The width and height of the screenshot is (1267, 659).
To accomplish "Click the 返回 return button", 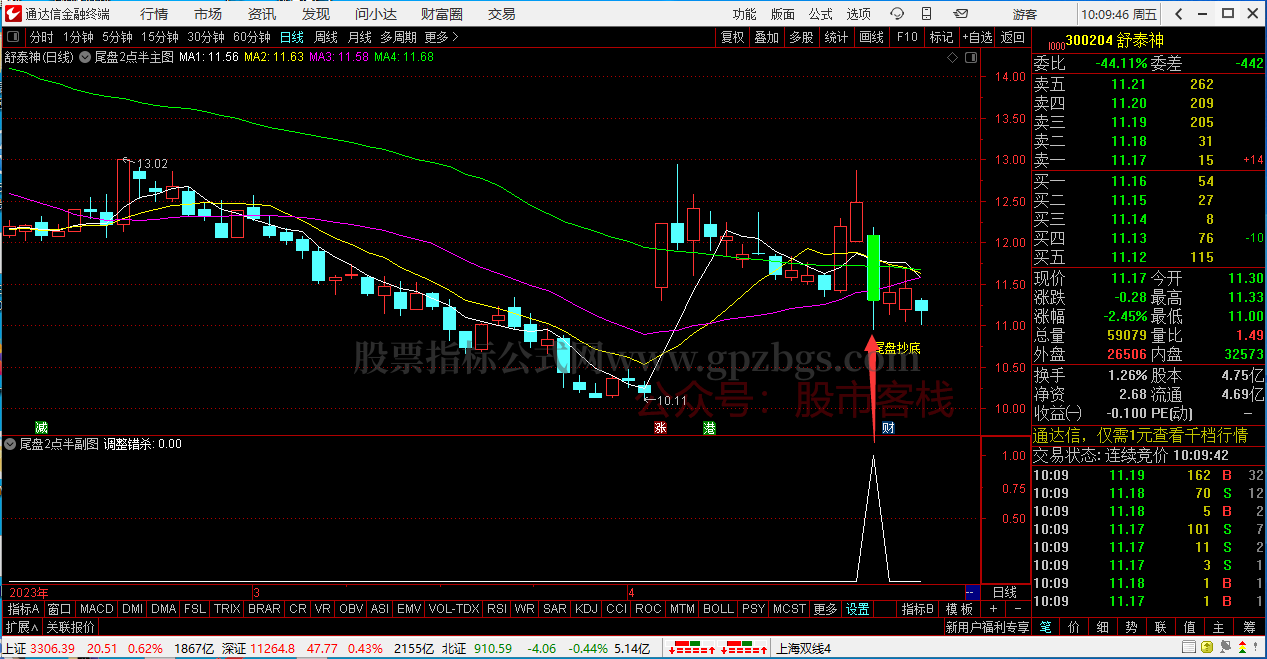I will tap(1013, 37).
